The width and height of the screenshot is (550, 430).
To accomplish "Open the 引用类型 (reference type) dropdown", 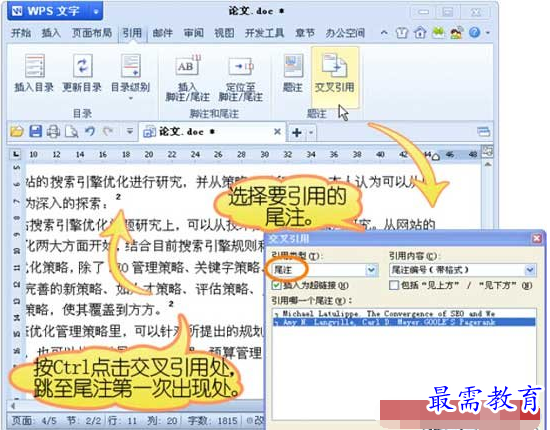I will [371, 270].
